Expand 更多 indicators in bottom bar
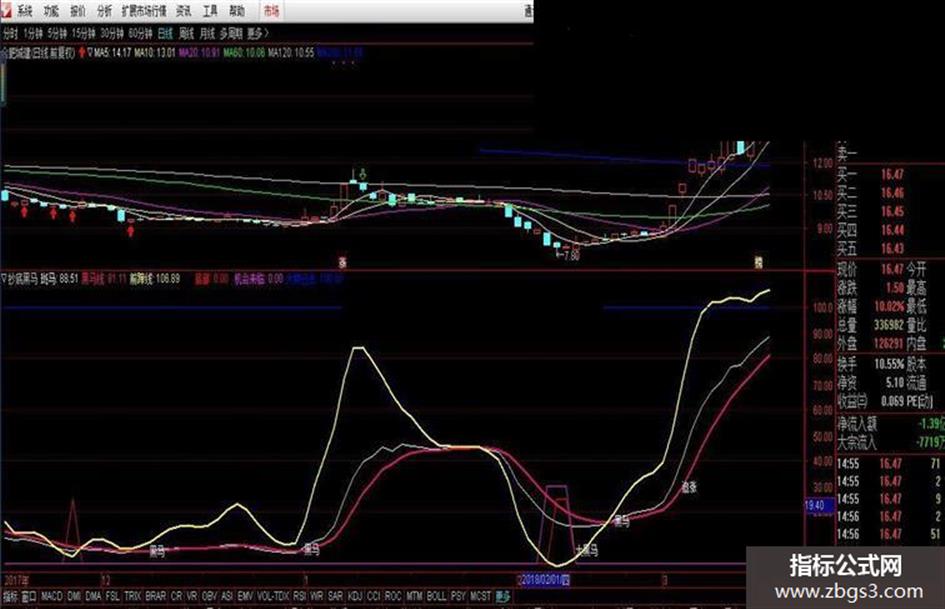Screen dimensions: 945x609 click(503, 596)
